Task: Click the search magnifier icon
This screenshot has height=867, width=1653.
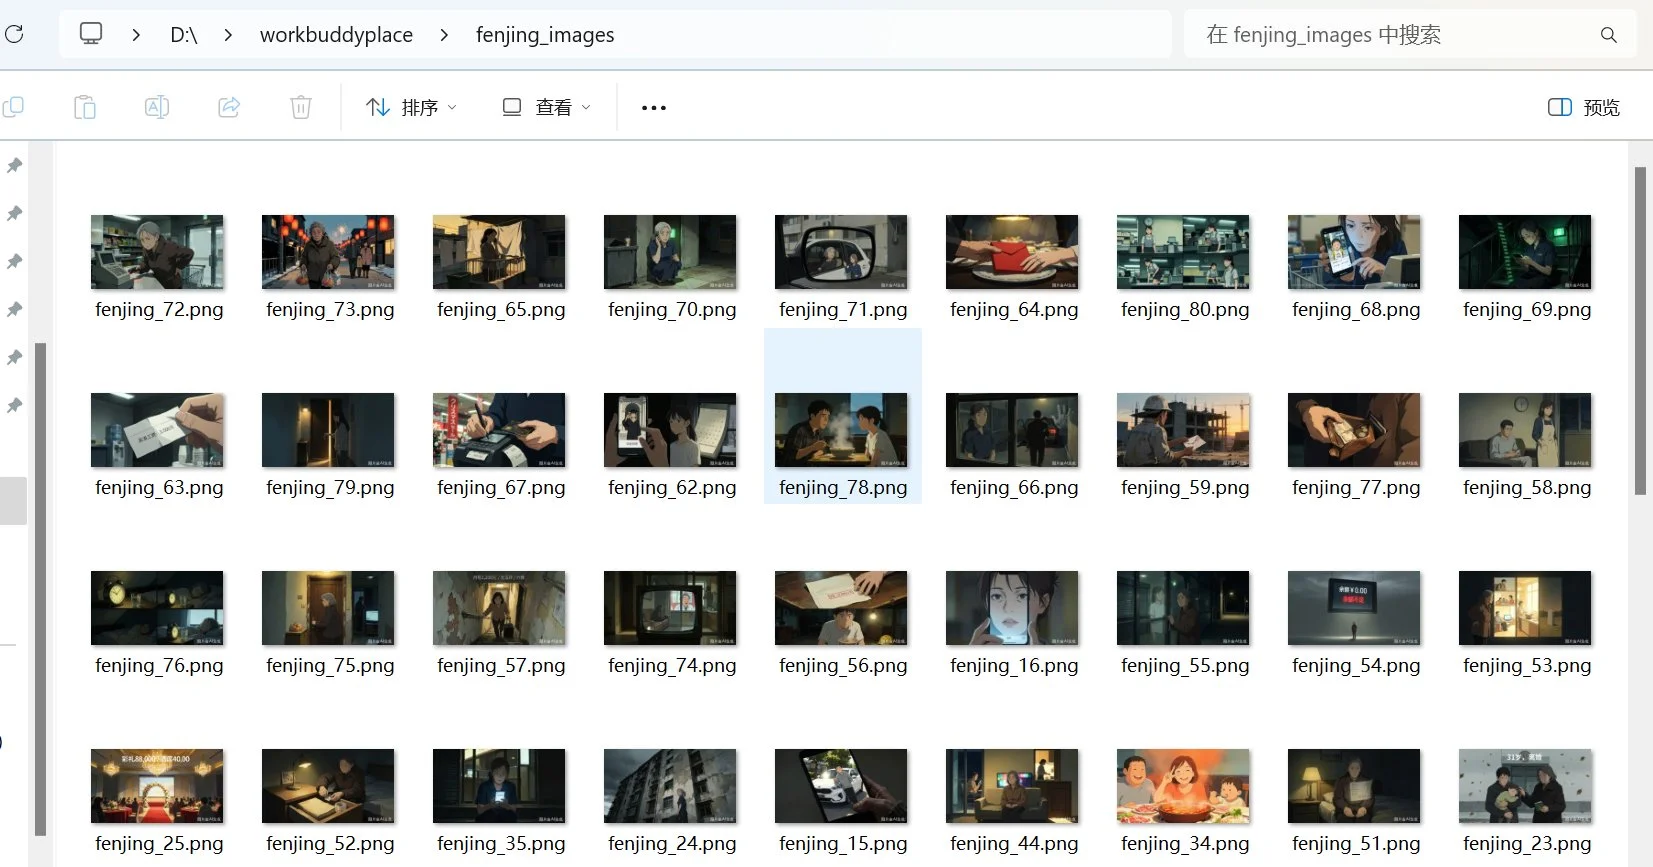Action: click(1609, 35)
